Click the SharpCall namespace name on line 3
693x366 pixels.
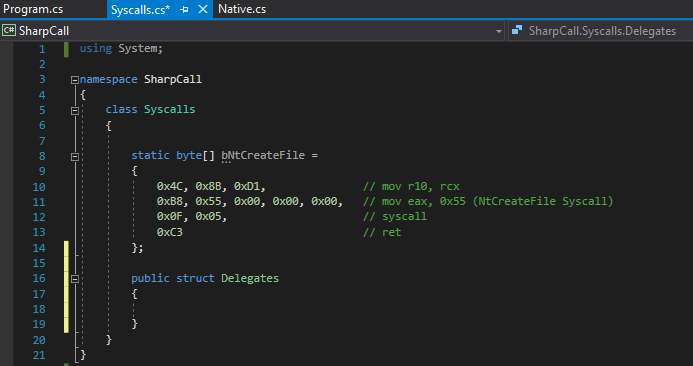click(173, 79)
